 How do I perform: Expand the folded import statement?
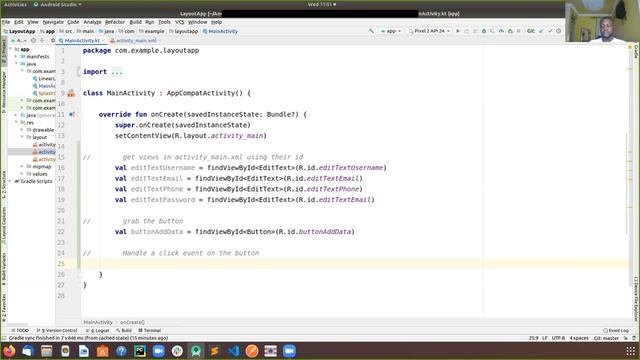[x=117, y=72]
